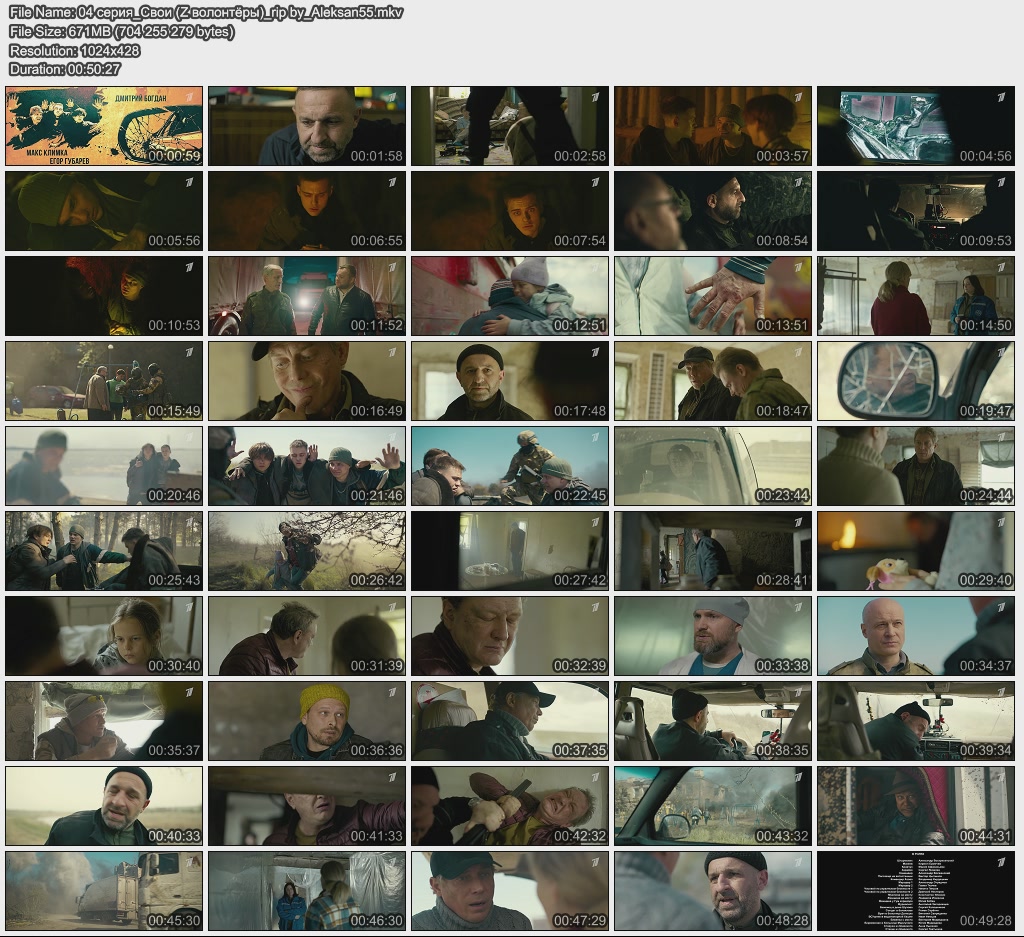Viewport: 1024px width, 937px height.
Task: Select the thumbnail marked 00:26:42
Action: point(306,550)
